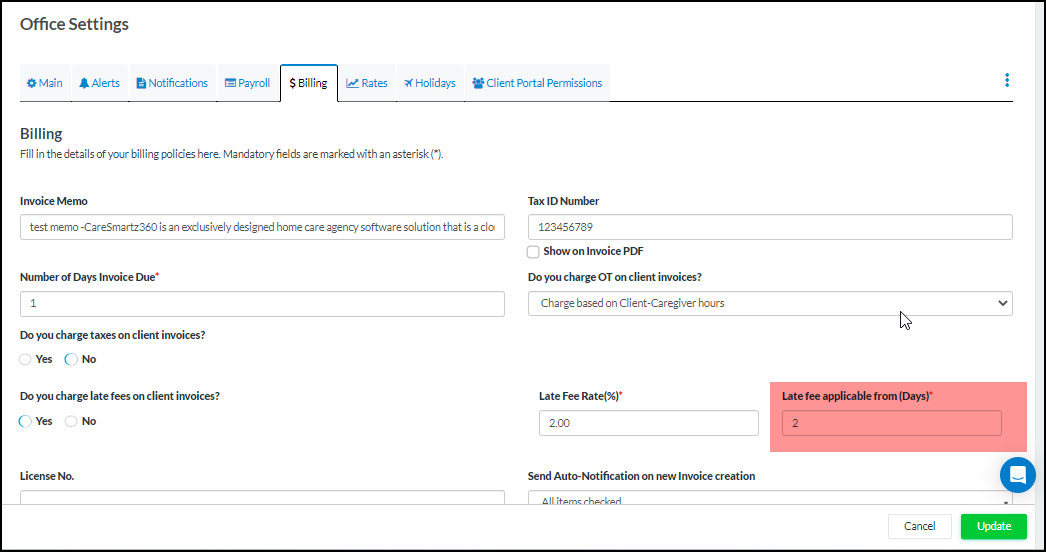
Task: Click the Notifications tab document icon
Action: pyautogui.click(x=141, y=83)
